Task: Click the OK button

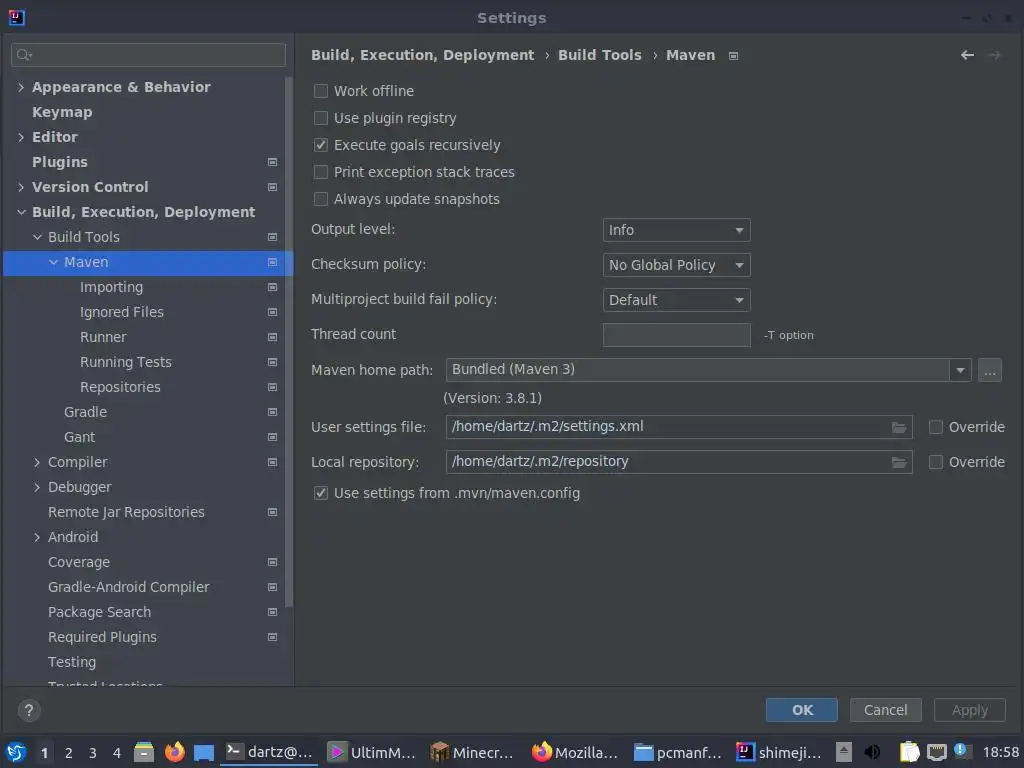Action: (801, 710)
